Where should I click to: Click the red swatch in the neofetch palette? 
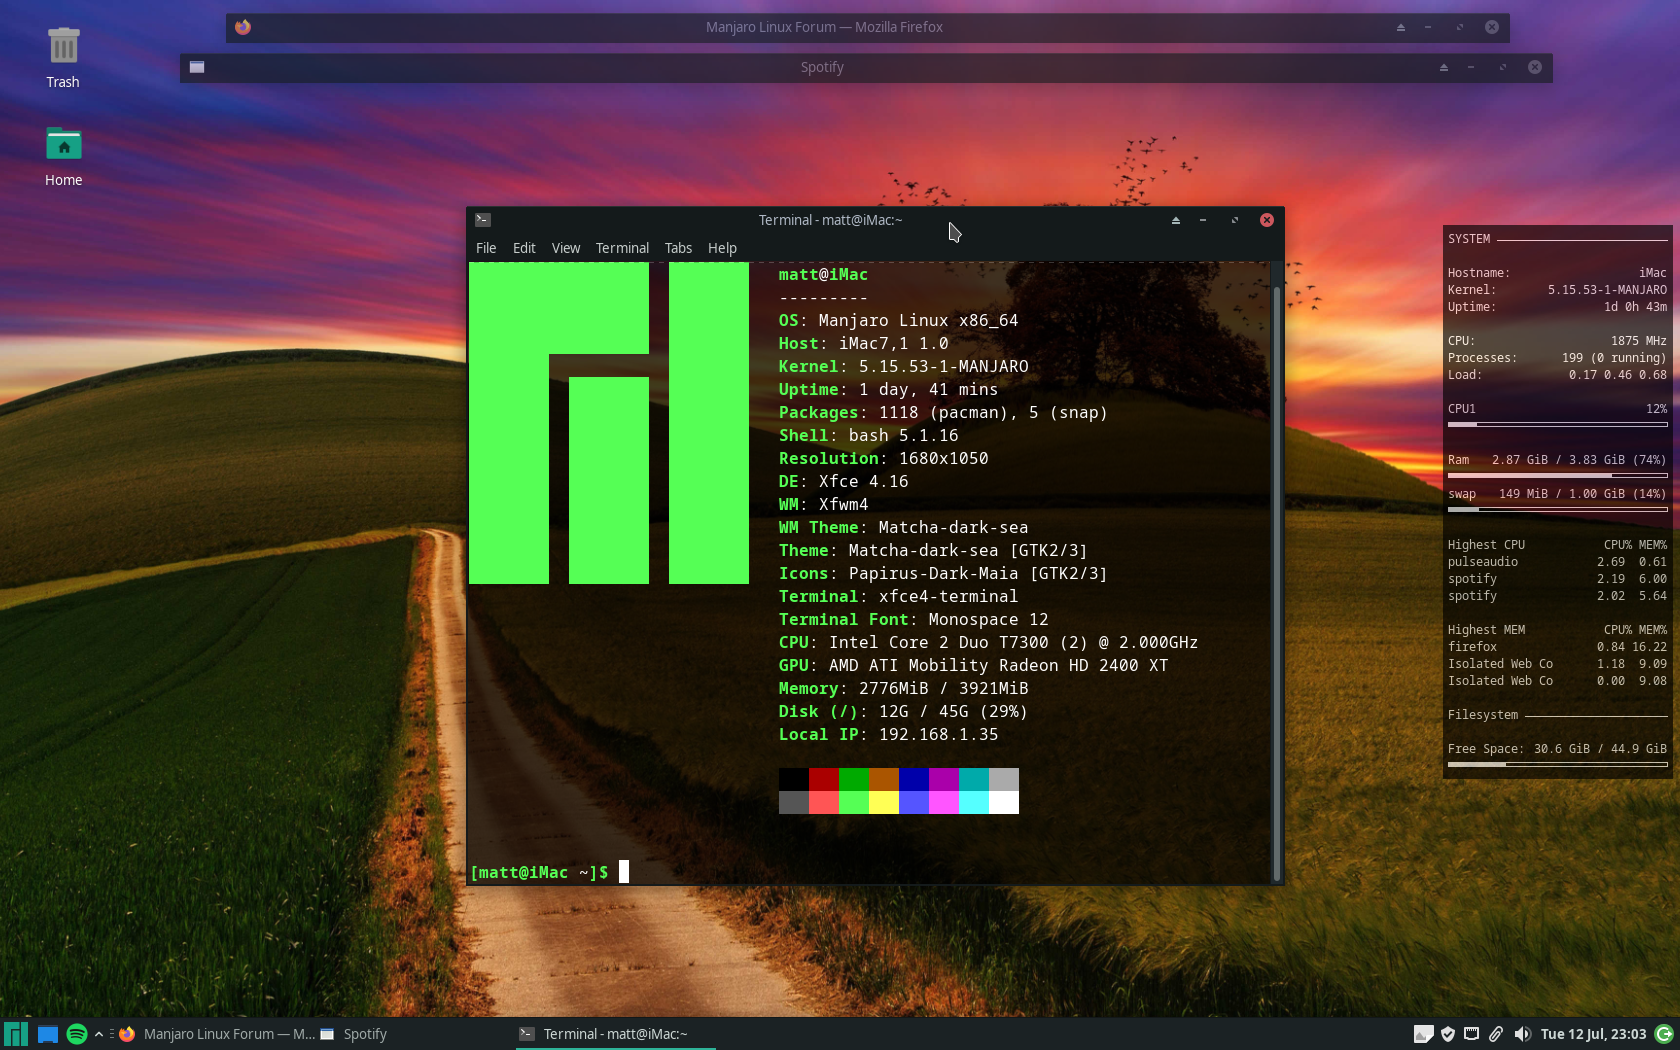(824, 779)
